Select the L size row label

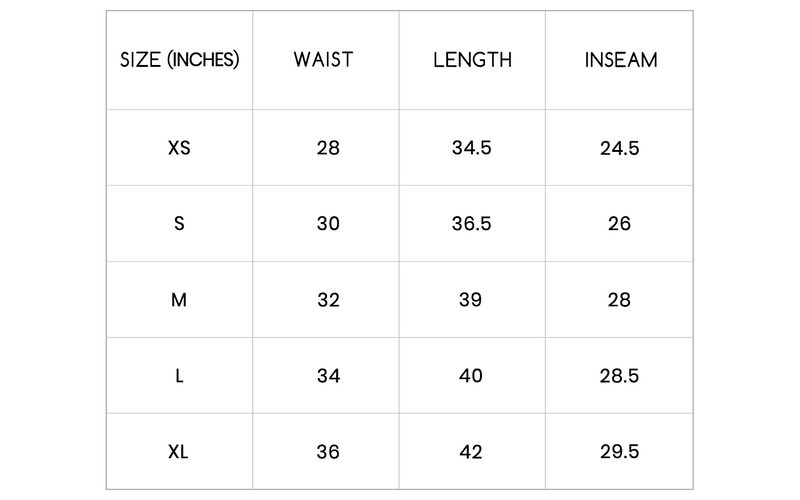click(x=179, y=376)
